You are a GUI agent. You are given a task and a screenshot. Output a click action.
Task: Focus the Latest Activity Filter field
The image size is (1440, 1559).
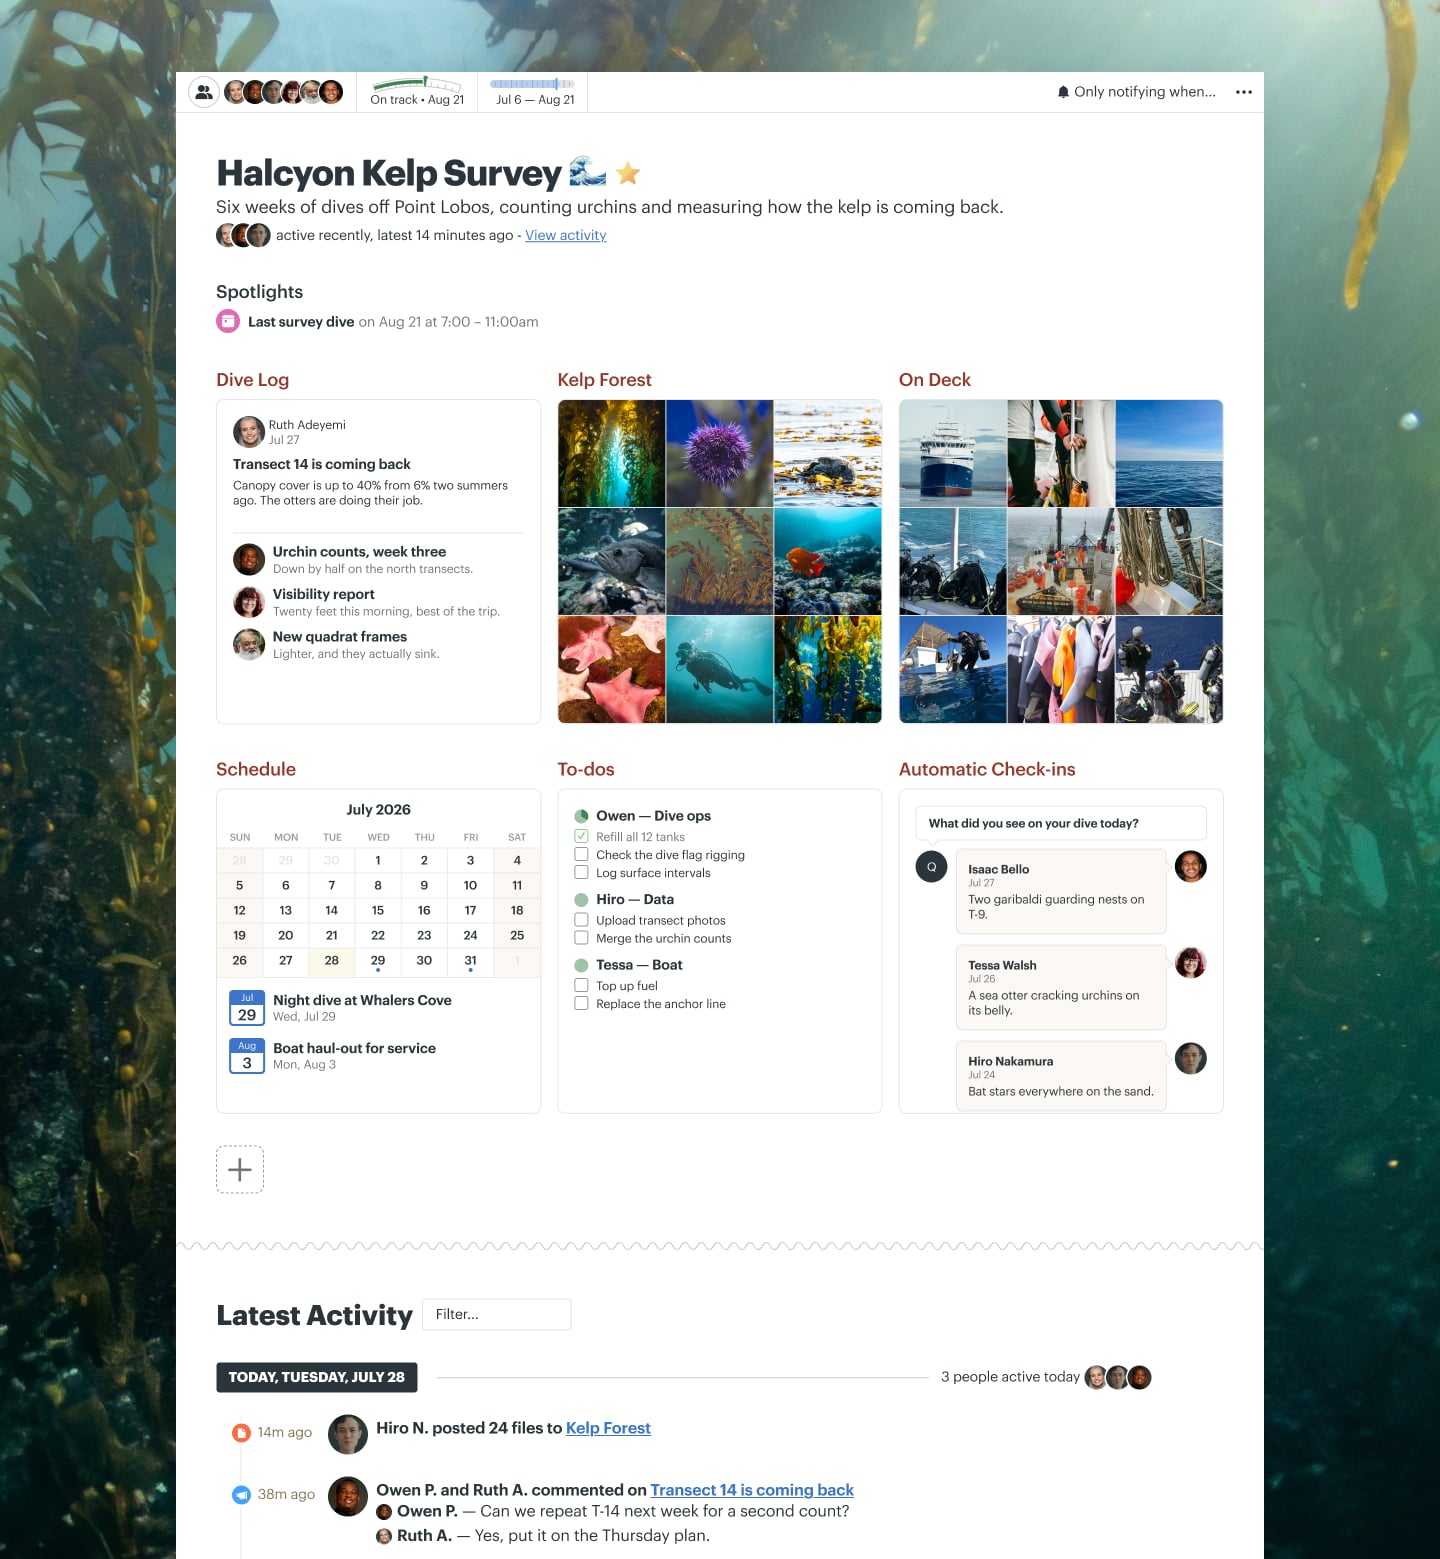coord(496,1314)
